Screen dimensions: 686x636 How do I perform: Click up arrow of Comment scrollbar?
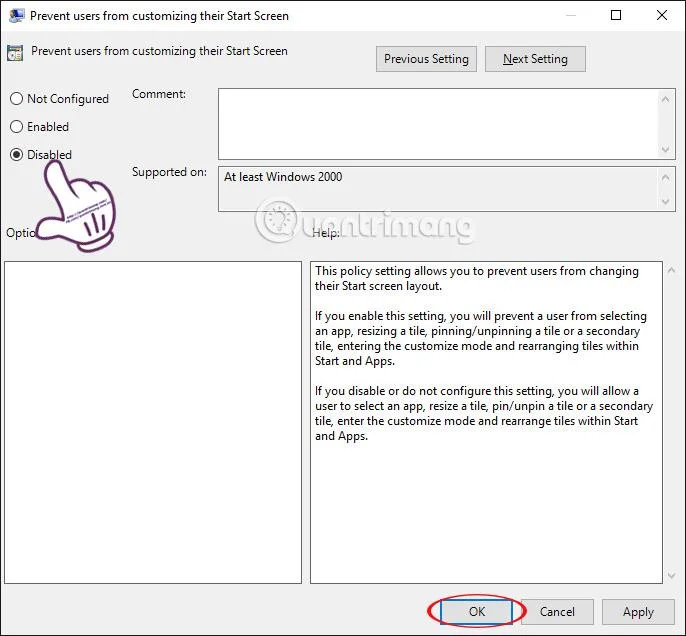(x=665, y=99)
